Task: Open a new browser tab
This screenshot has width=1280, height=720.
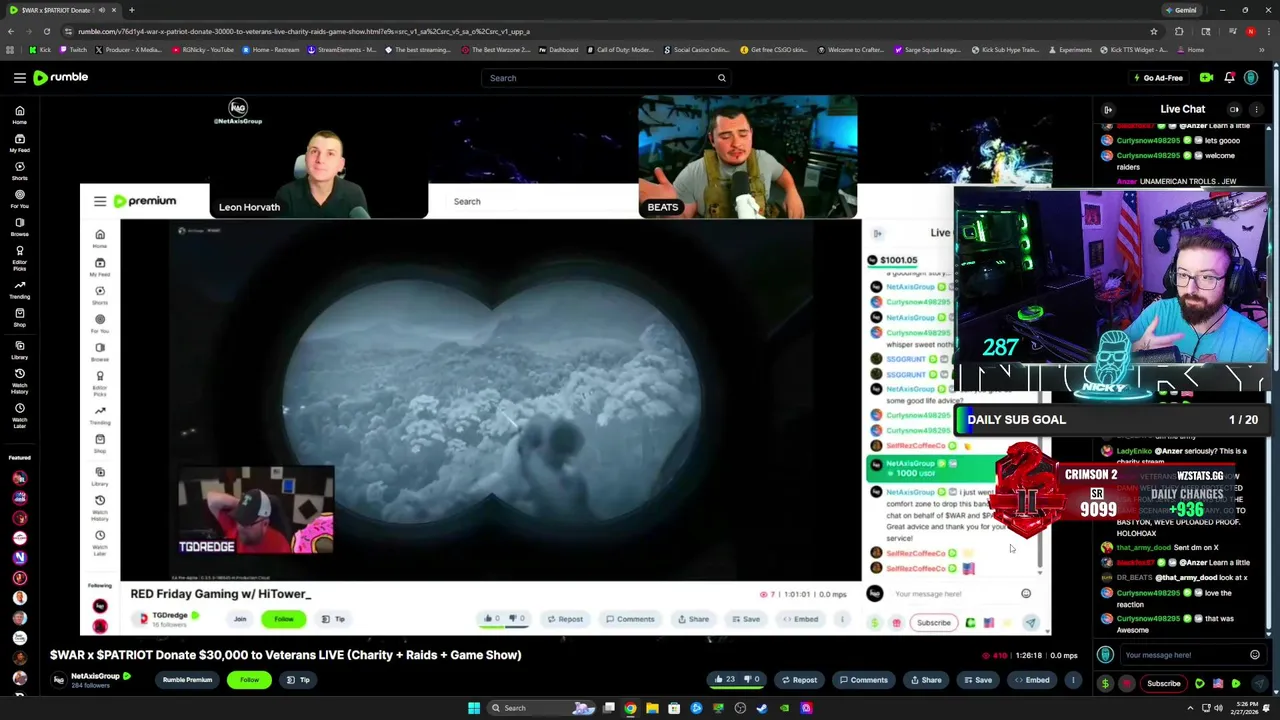Action: (131, 10)
